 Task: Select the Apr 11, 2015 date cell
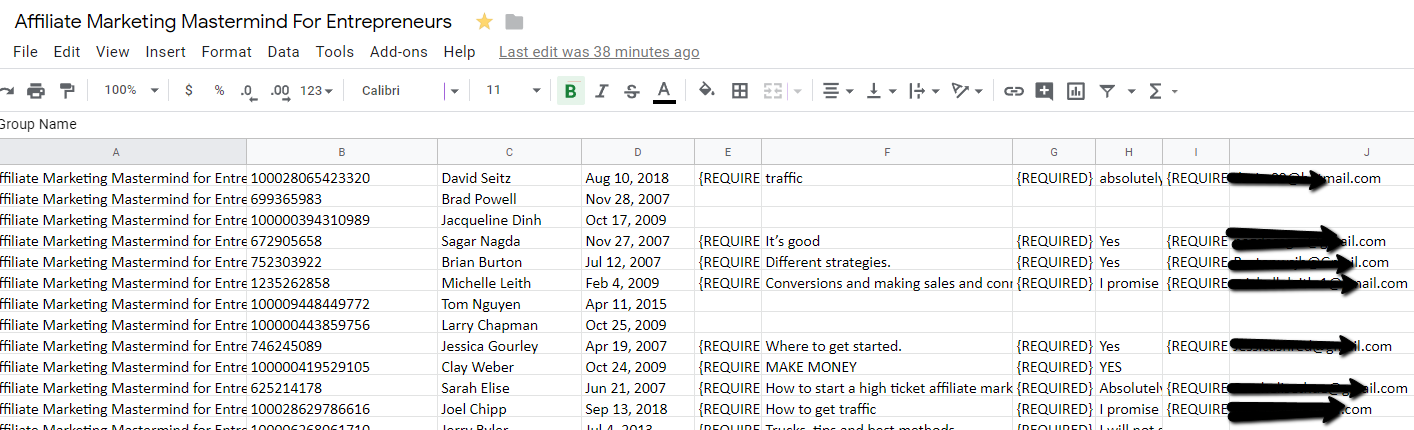(x=638, y=304)
